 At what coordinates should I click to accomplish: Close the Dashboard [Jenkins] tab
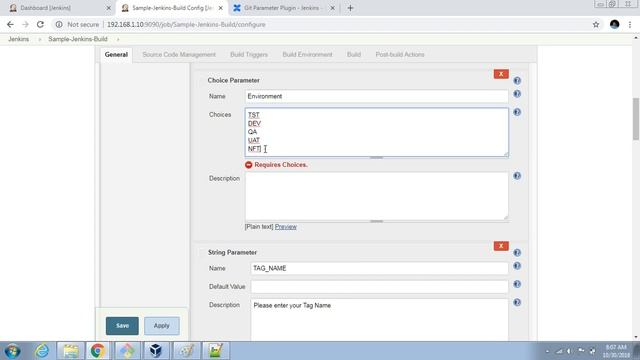(x=108, y=8)
